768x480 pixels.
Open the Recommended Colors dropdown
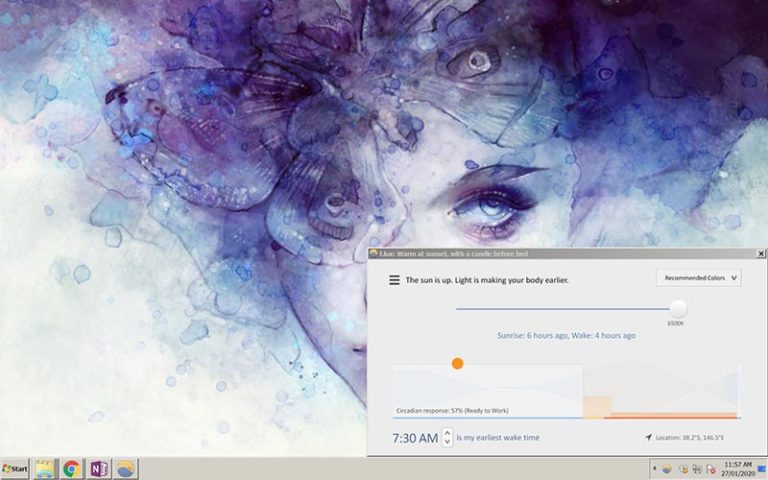click(x=698, y=278)
